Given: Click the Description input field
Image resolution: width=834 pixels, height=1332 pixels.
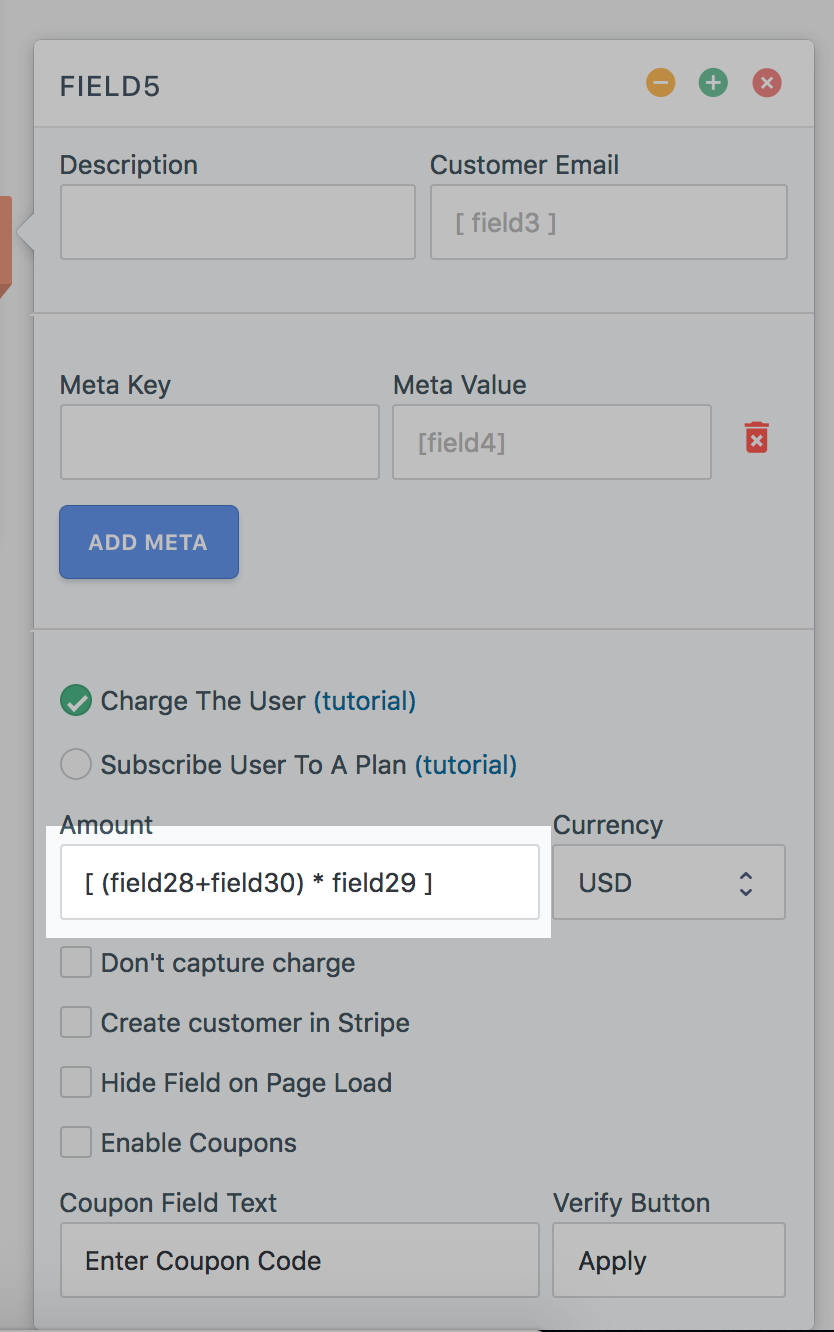Looking at the screenshot, I should (237, 222).
